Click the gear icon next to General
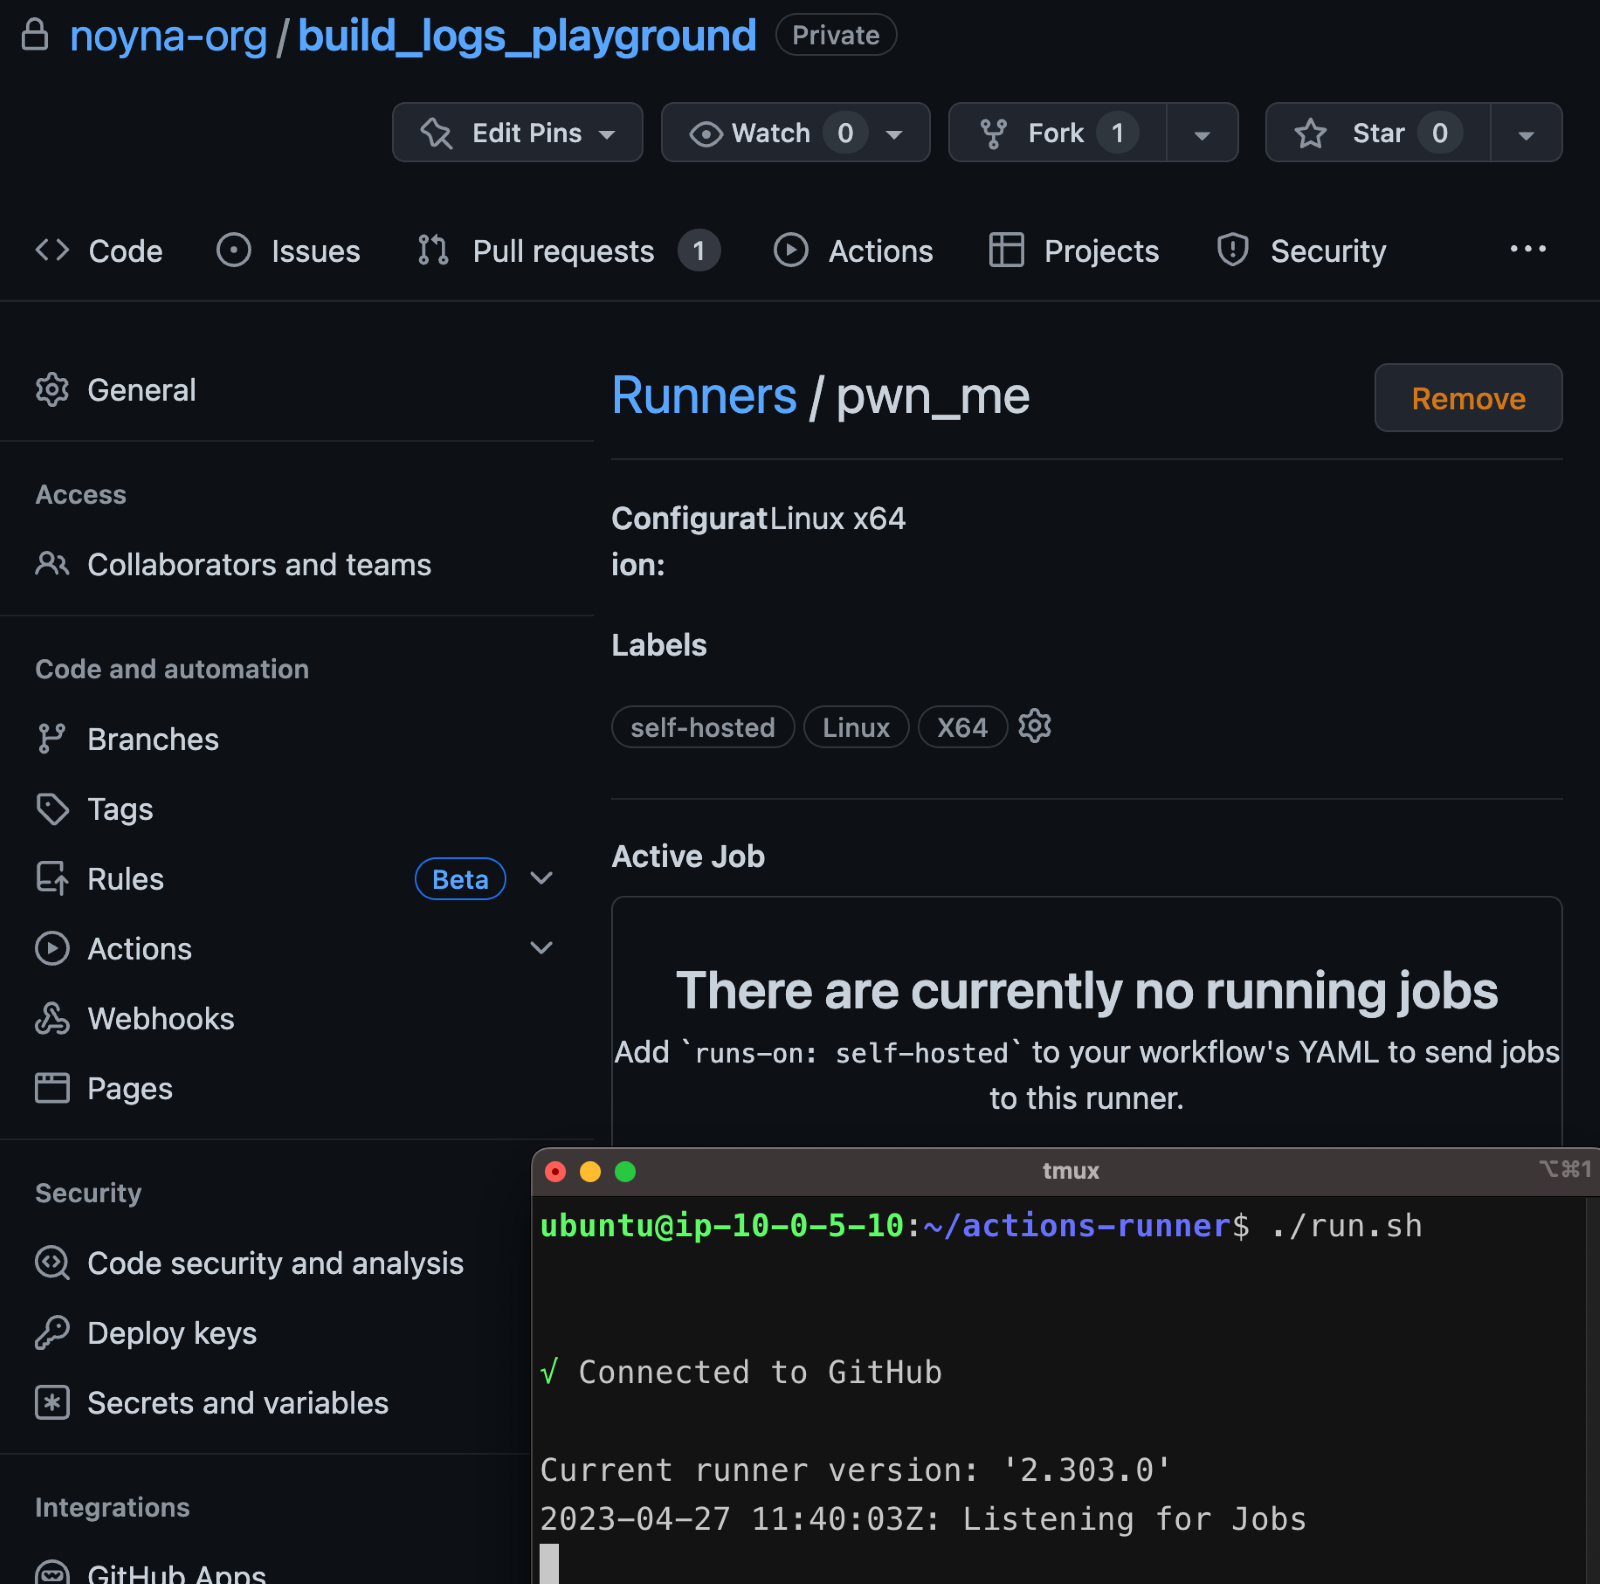 [52, 390]
